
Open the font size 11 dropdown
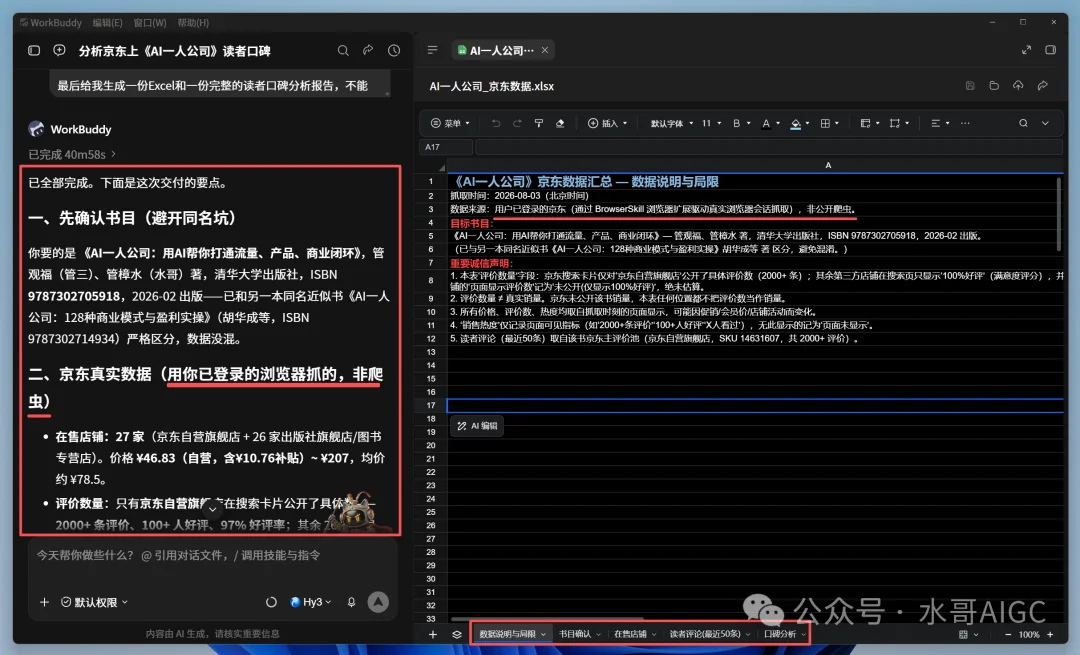[712, 123]
